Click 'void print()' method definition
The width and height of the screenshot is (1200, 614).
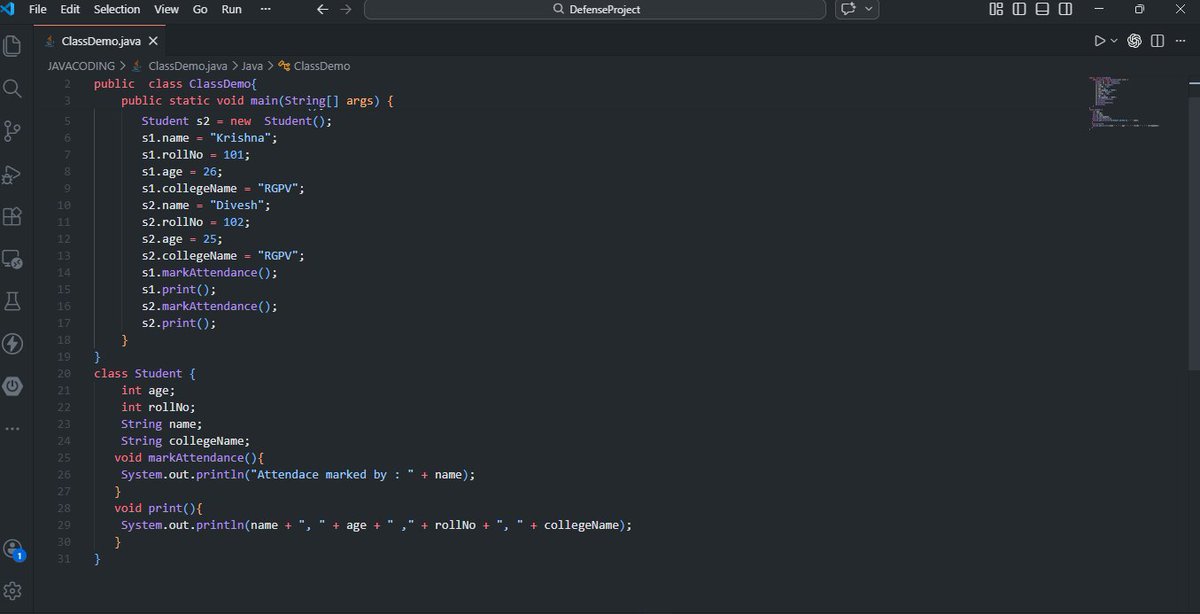[x=158, y=508]
